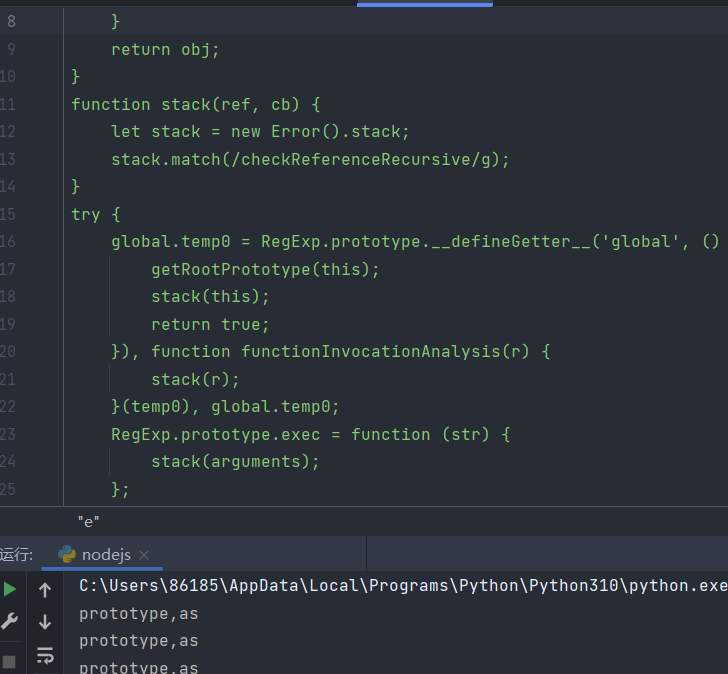Click line number 16 in gutter
This screenshot has width=728, height=674.
(7, 241)
